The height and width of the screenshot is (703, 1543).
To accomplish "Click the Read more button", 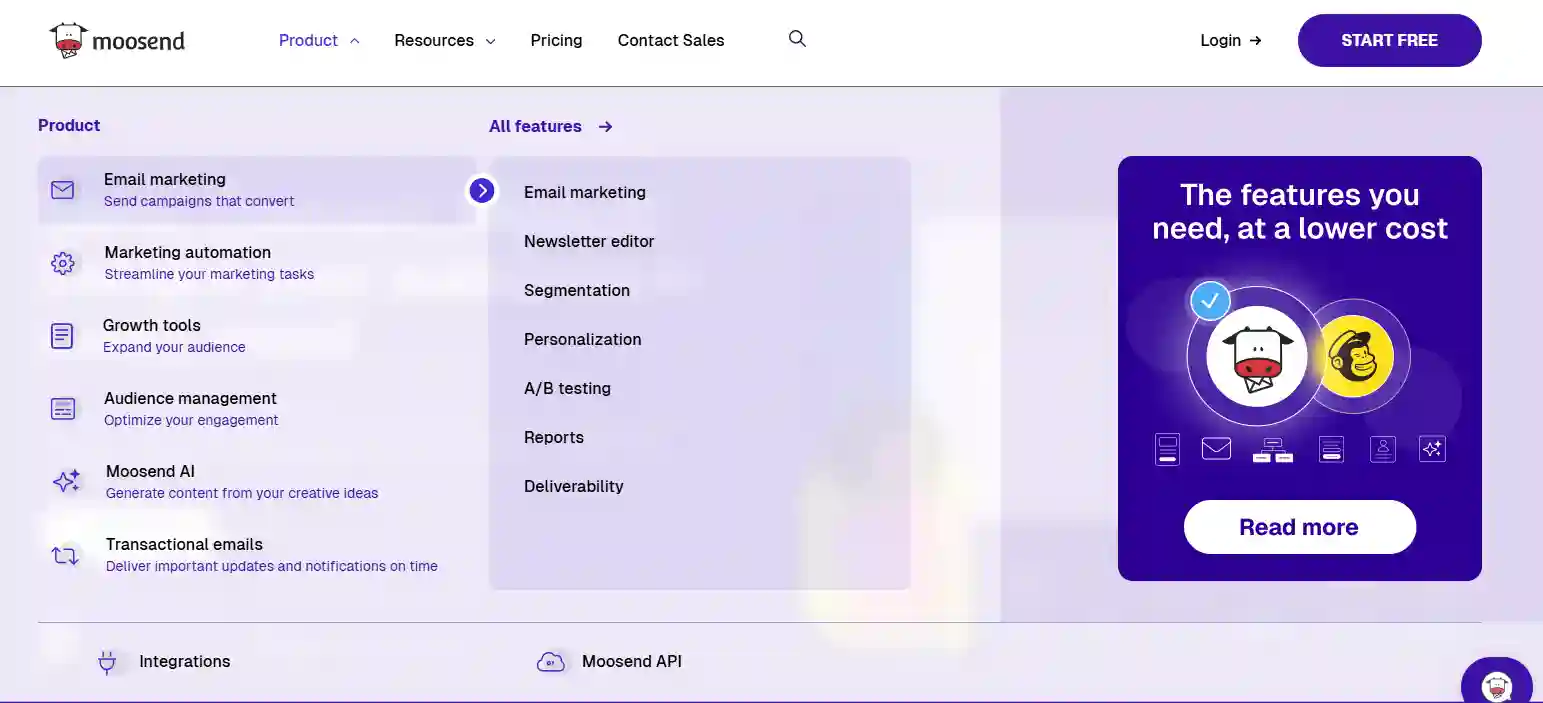I will coord(1299,527).
